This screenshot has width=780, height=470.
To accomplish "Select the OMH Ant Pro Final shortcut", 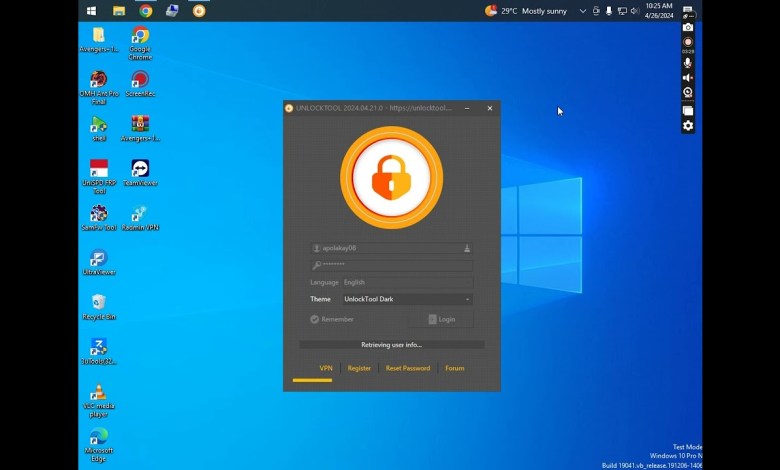I will click(99, 88).
